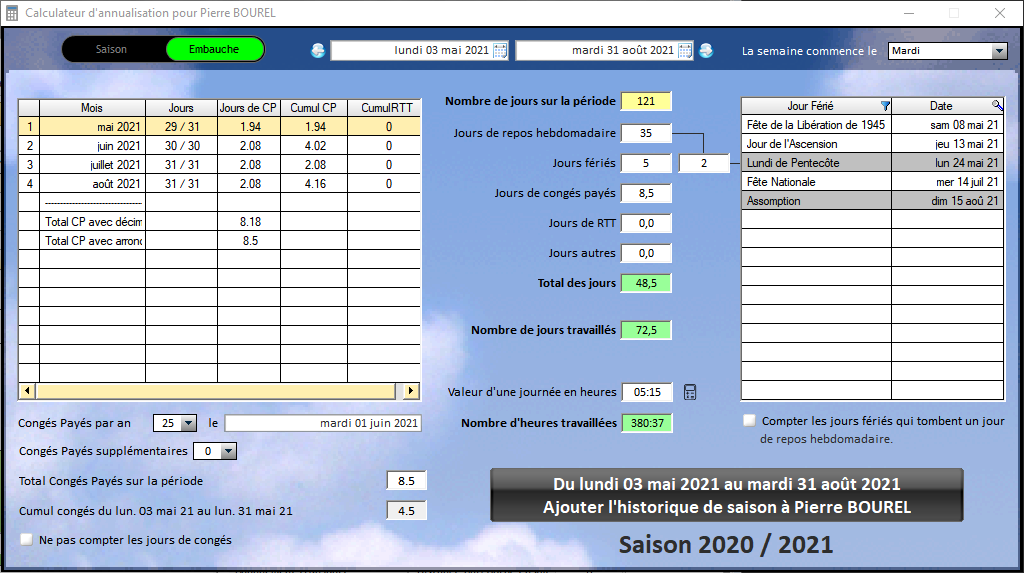Select the 'août 2021' row cell

(93, 184)
